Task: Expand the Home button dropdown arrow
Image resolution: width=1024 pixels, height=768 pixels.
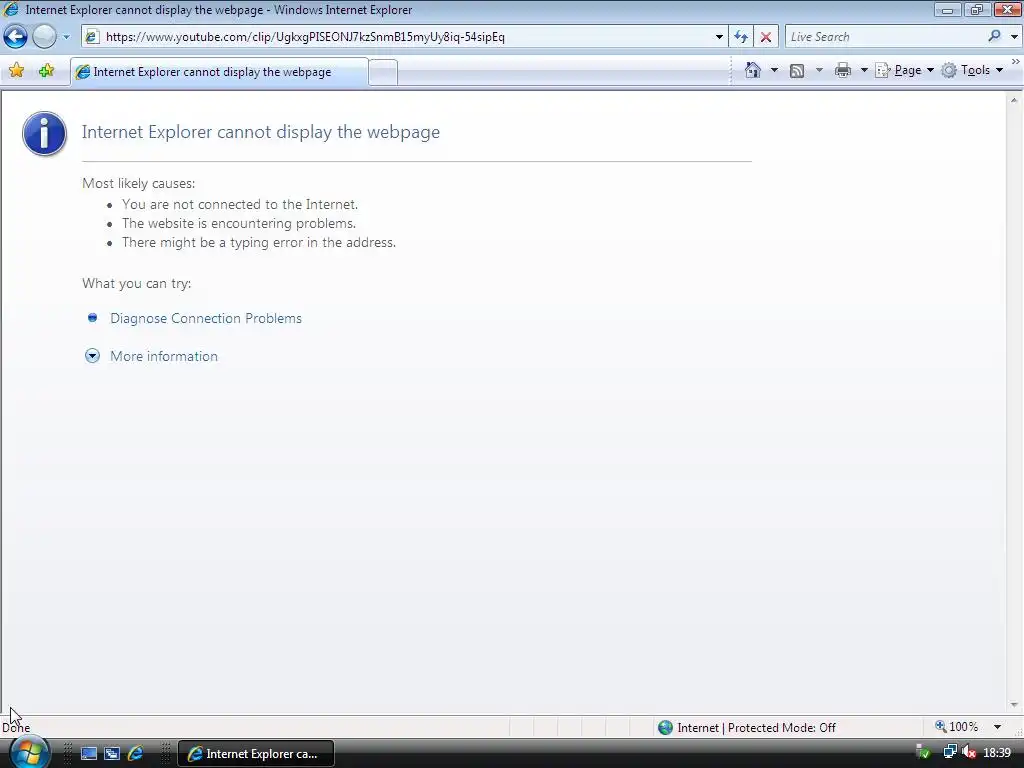Action: coord(774,70)
